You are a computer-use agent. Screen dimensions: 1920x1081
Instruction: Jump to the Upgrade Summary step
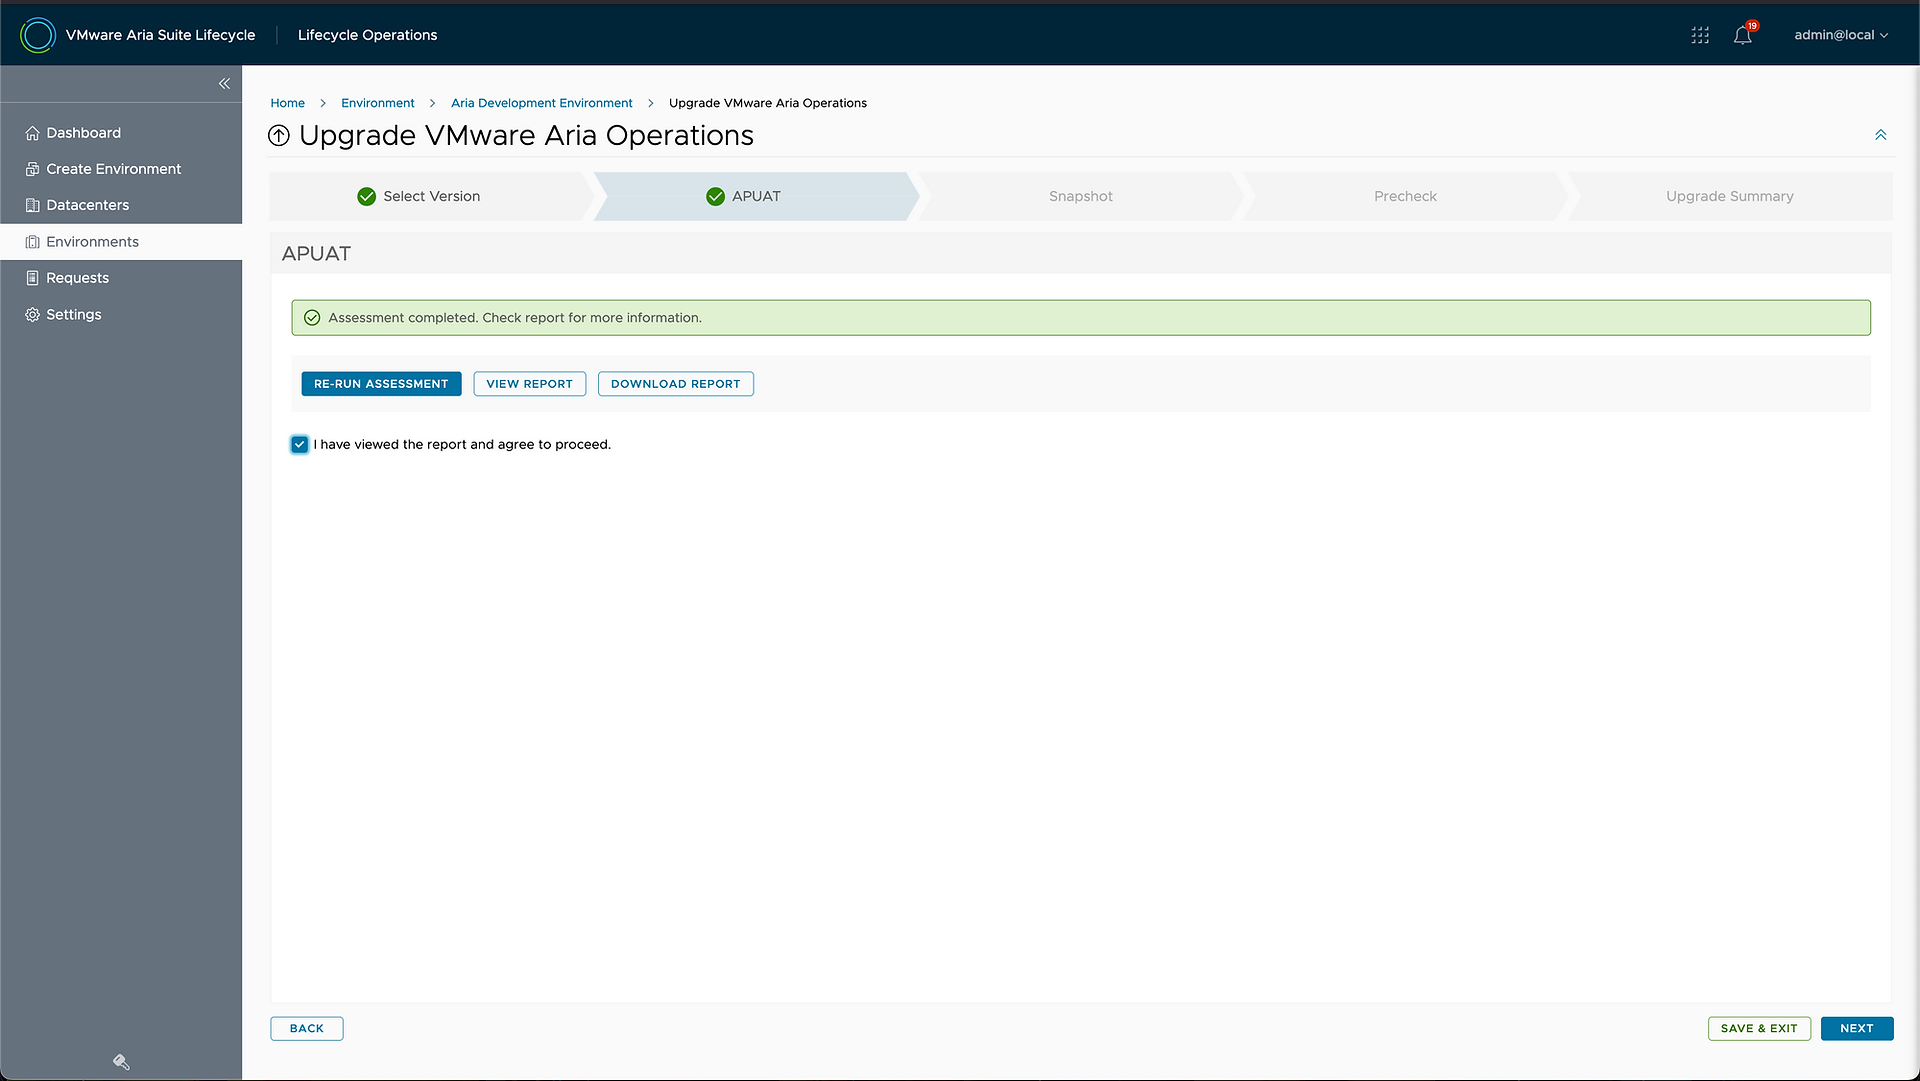coord(1729,197)
